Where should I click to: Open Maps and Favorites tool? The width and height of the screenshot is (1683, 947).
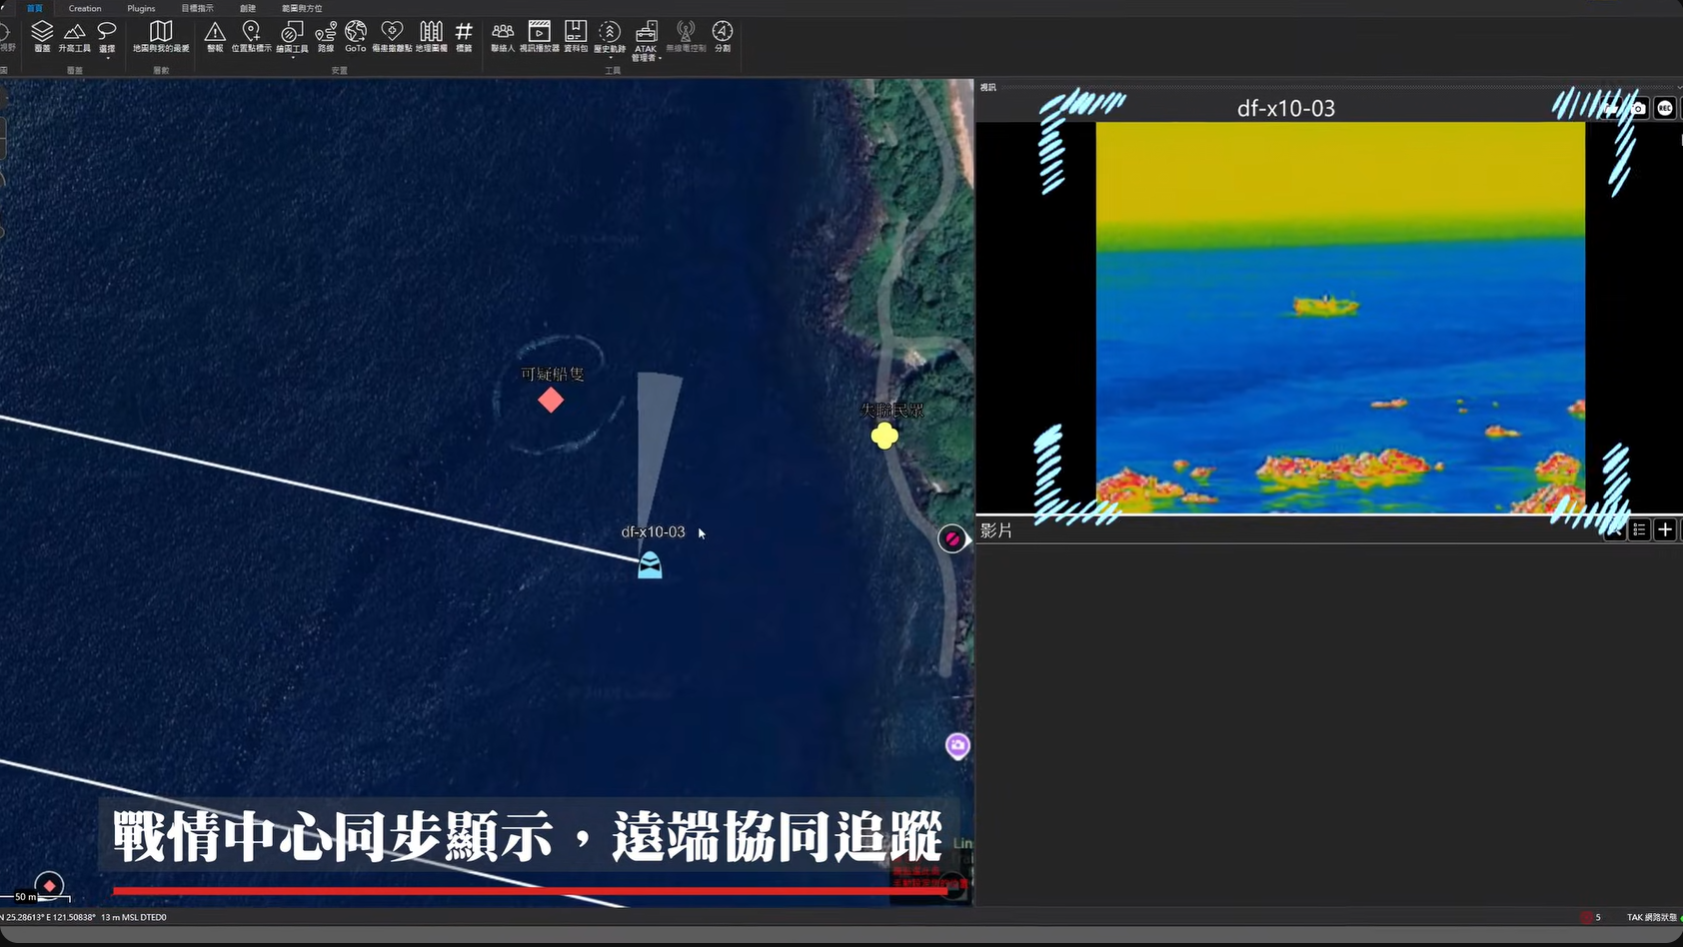pos(161,36)
